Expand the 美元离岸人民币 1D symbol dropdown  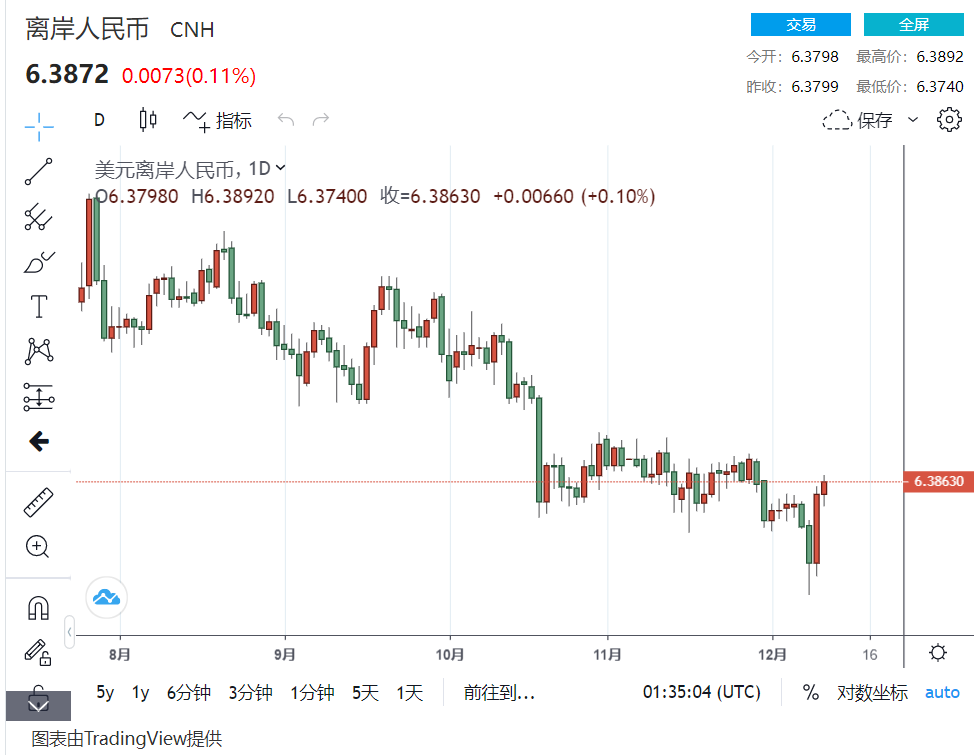click(x=280, y=167)
